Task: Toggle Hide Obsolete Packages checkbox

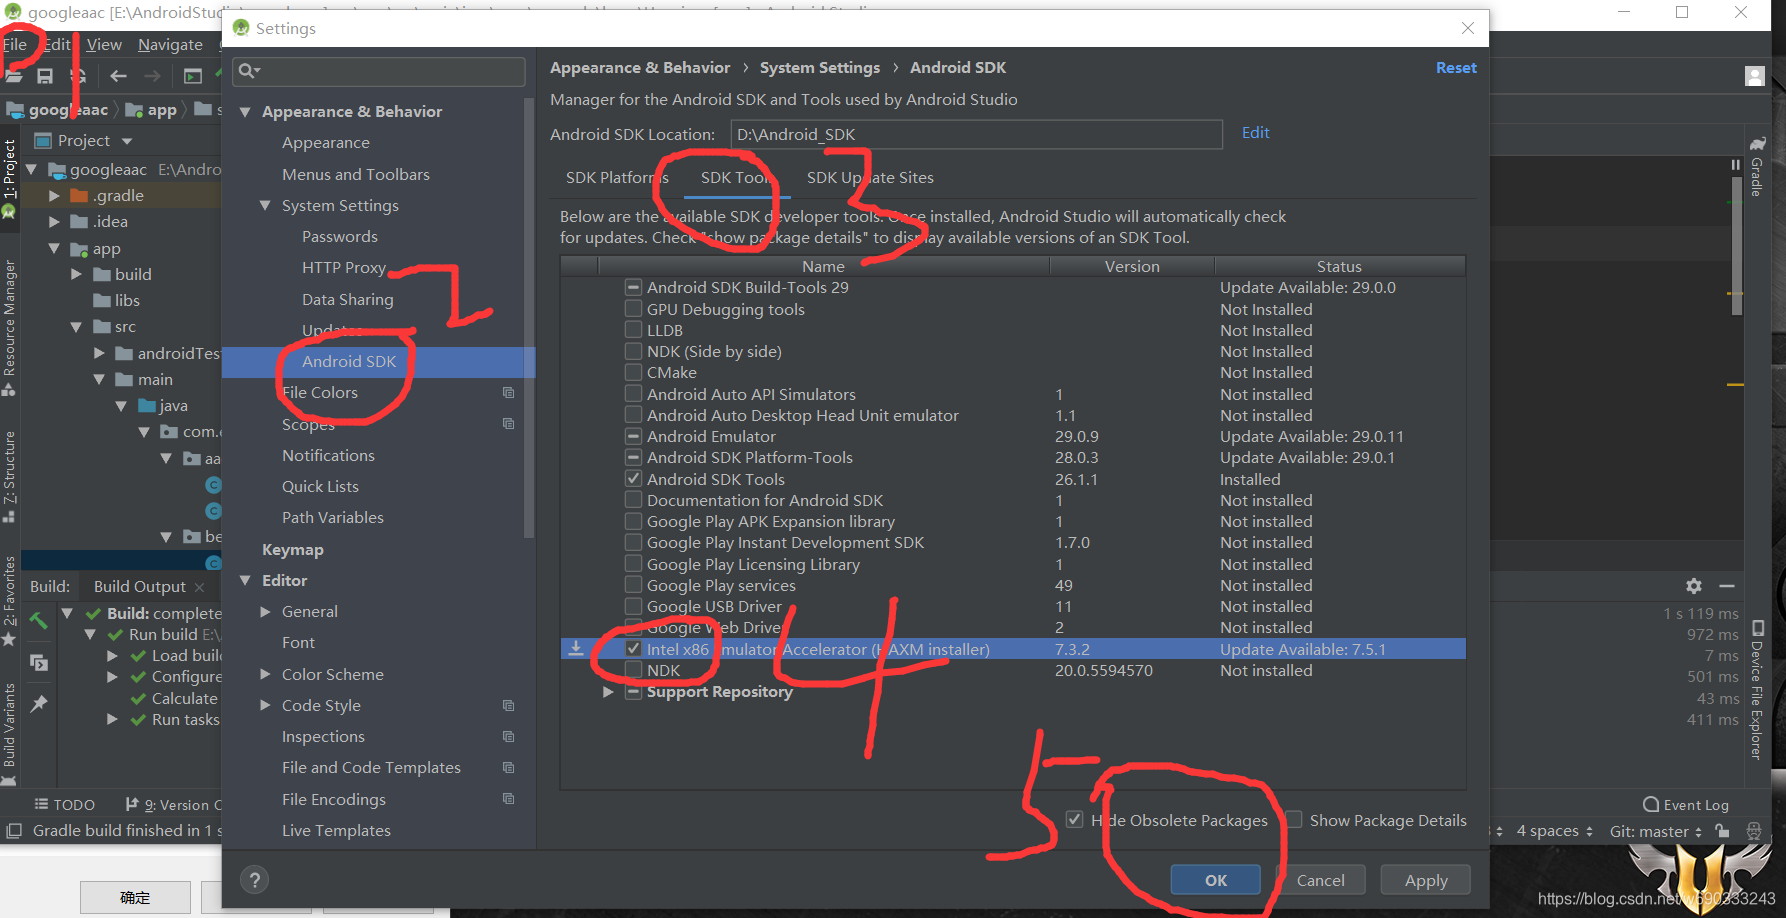Action: pyautogui.click(x=1074, y=820)
